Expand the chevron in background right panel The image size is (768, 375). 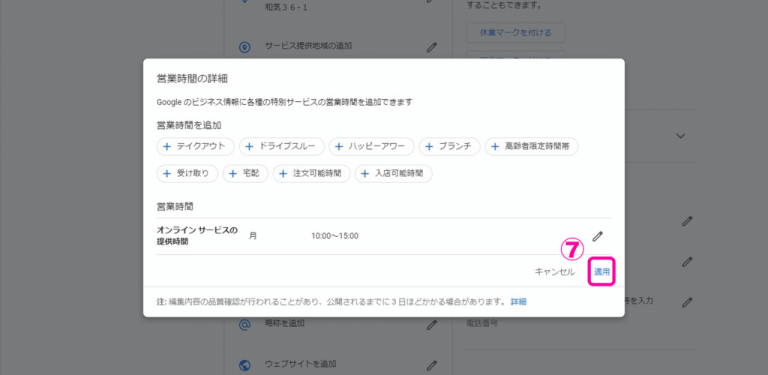680,136
